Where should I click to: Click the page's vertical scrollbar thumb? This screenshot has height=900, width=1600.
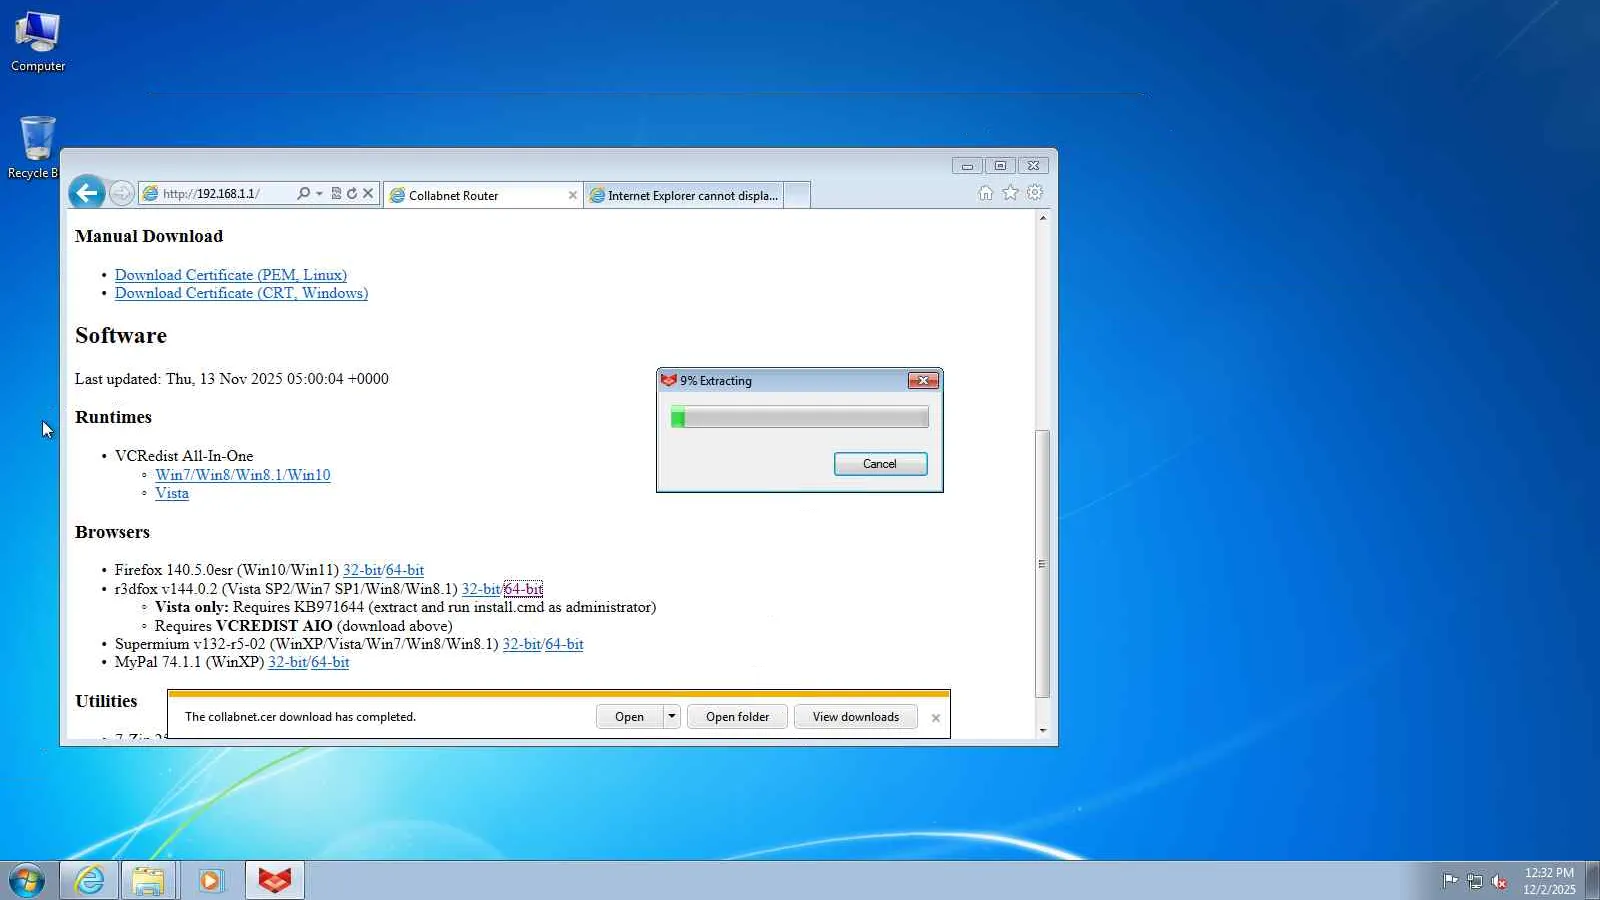click(1042, 564)
